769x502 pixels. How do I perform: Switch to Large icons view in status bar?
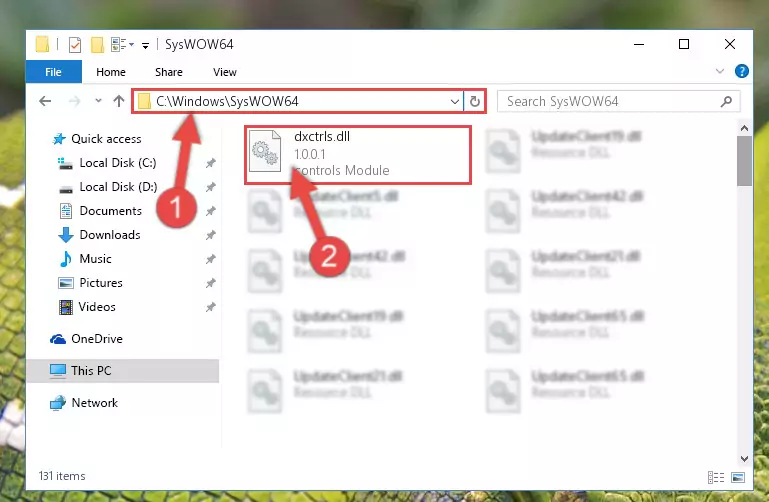point(738,477)
